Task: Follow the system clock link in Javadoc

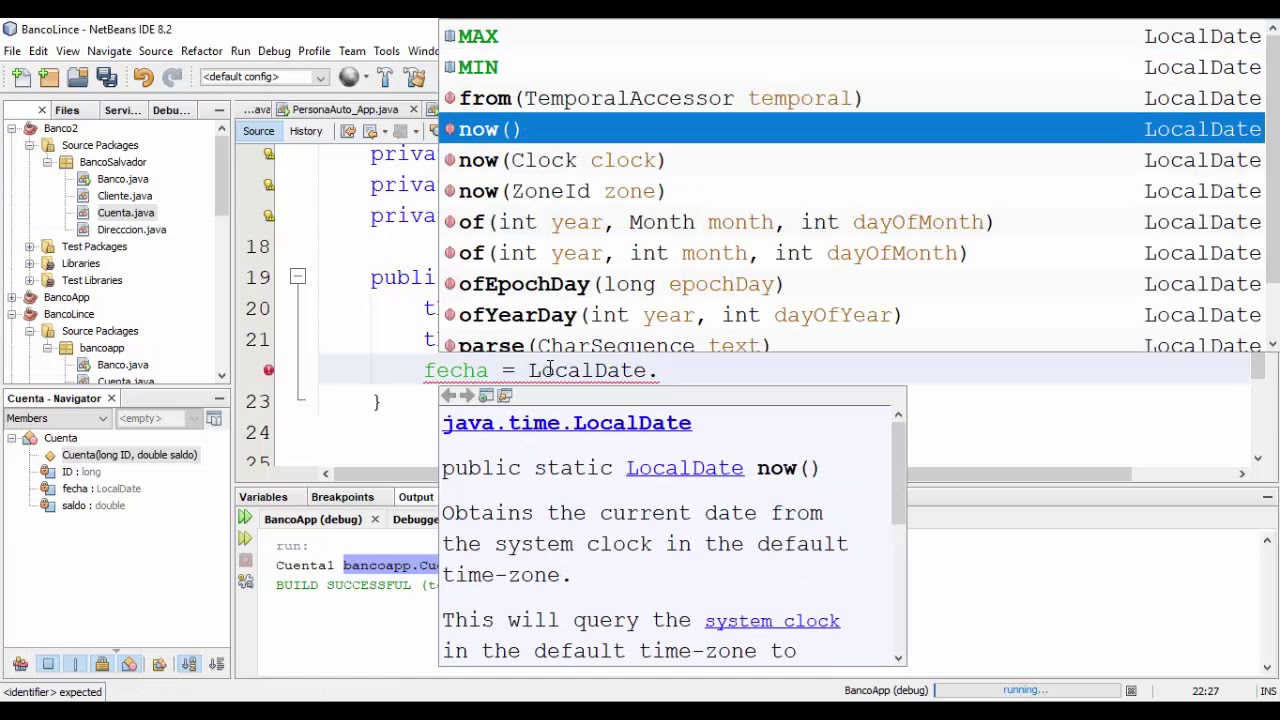Action: click(772, 621)
